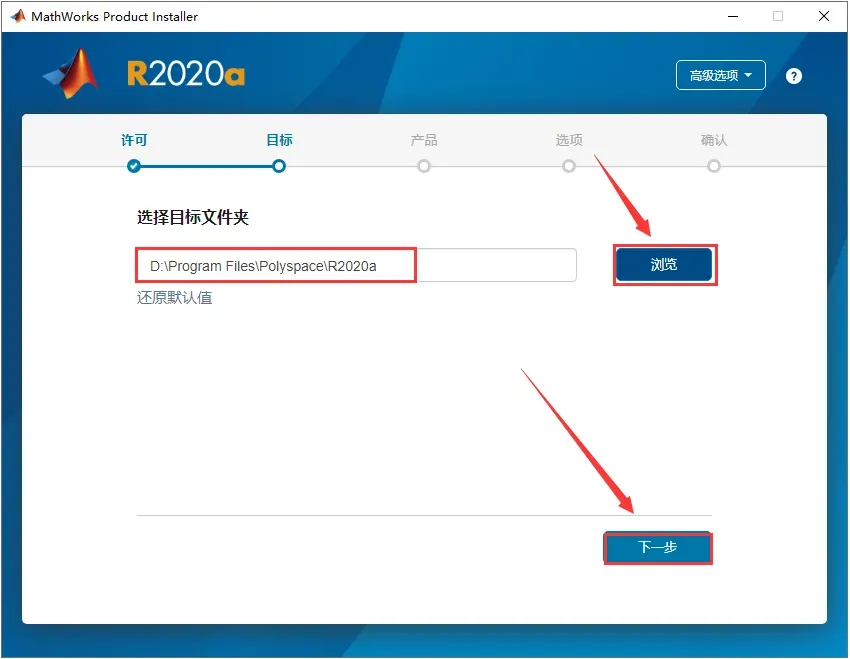Open the help question mark icon
The height and width of the screenshot is (659, 850).
(x=793, y=76)
